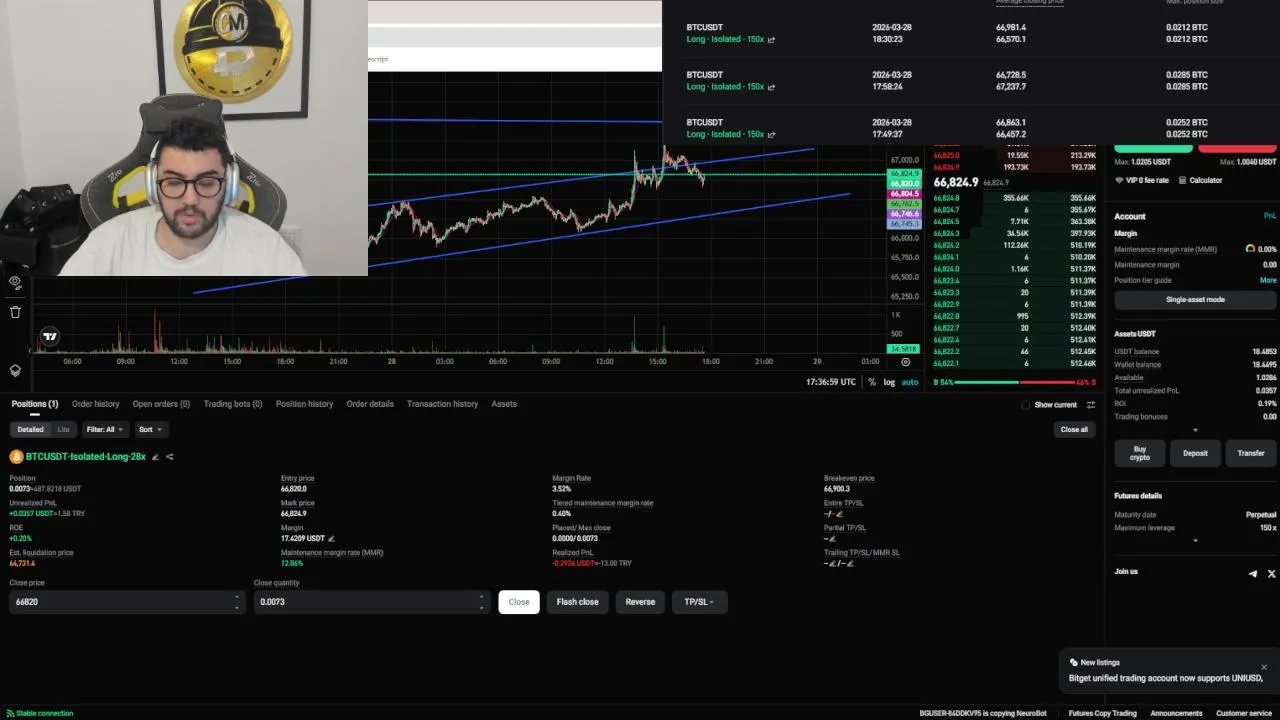Open the Sort dropdown
Screen dimensions: 1280x720
tap(150, 429)
